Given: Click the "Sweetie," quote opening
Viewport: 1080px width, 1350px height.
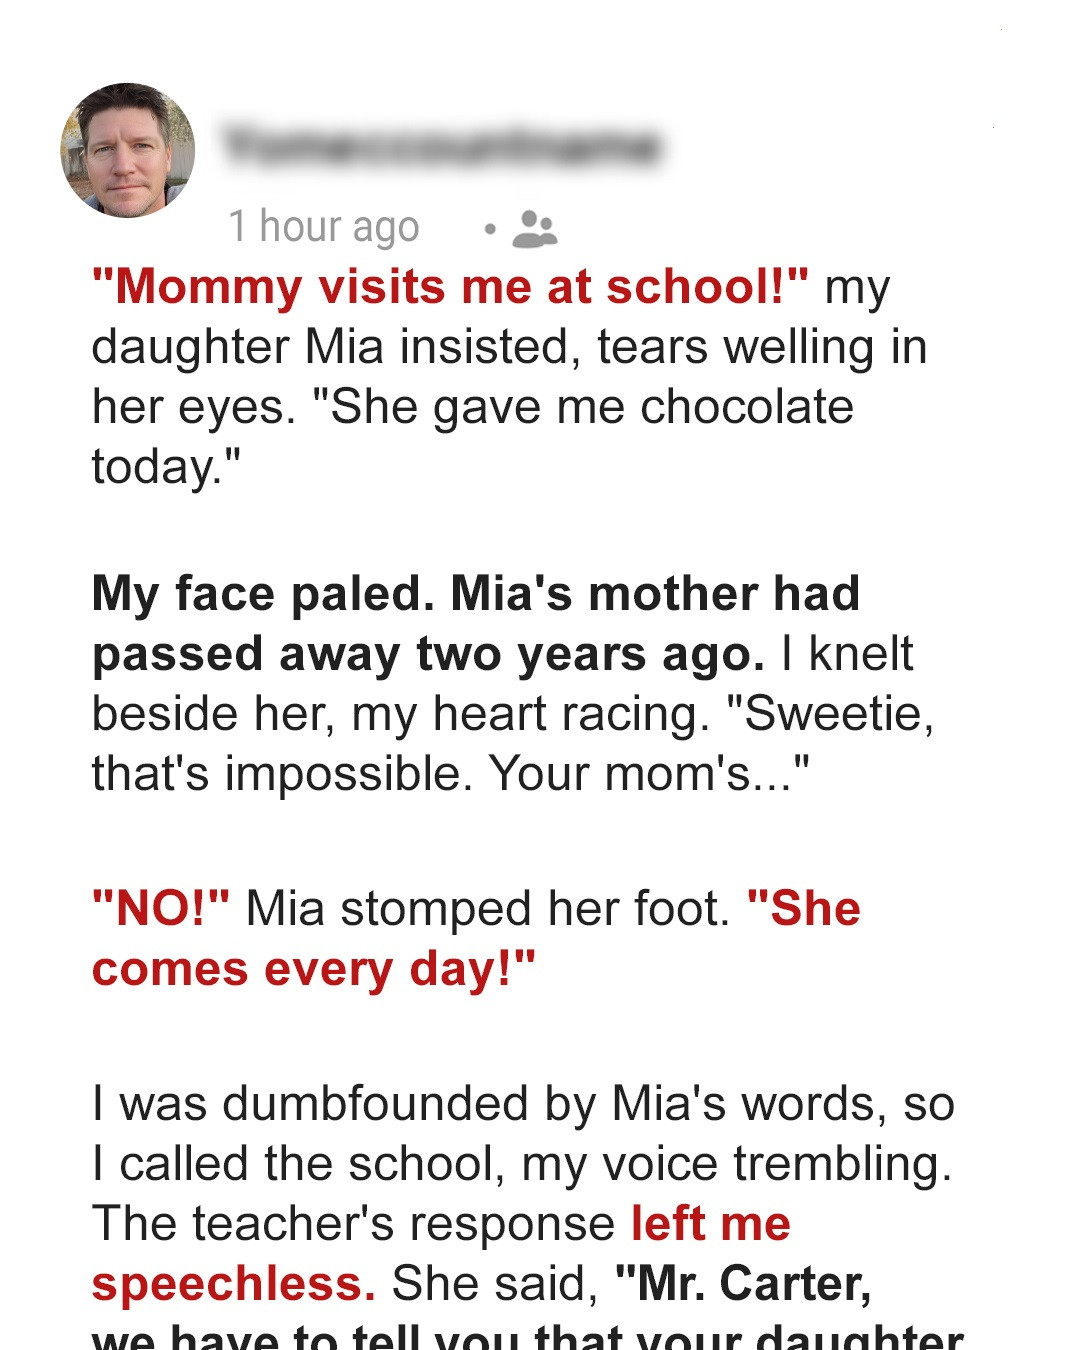Looking at the screenshot, I should pyautogui.click(x=830, y=714).
